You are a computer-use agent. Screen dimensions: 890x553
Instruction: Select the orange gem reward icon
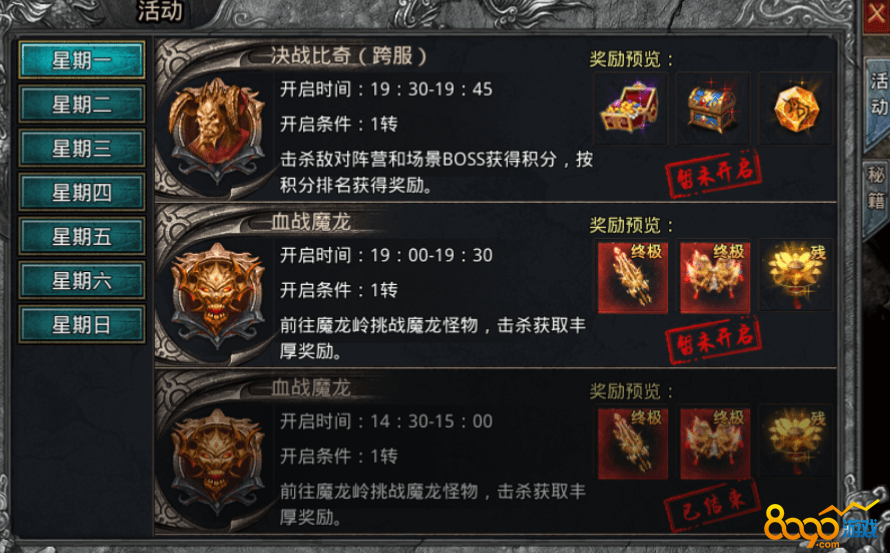(796, 108)
